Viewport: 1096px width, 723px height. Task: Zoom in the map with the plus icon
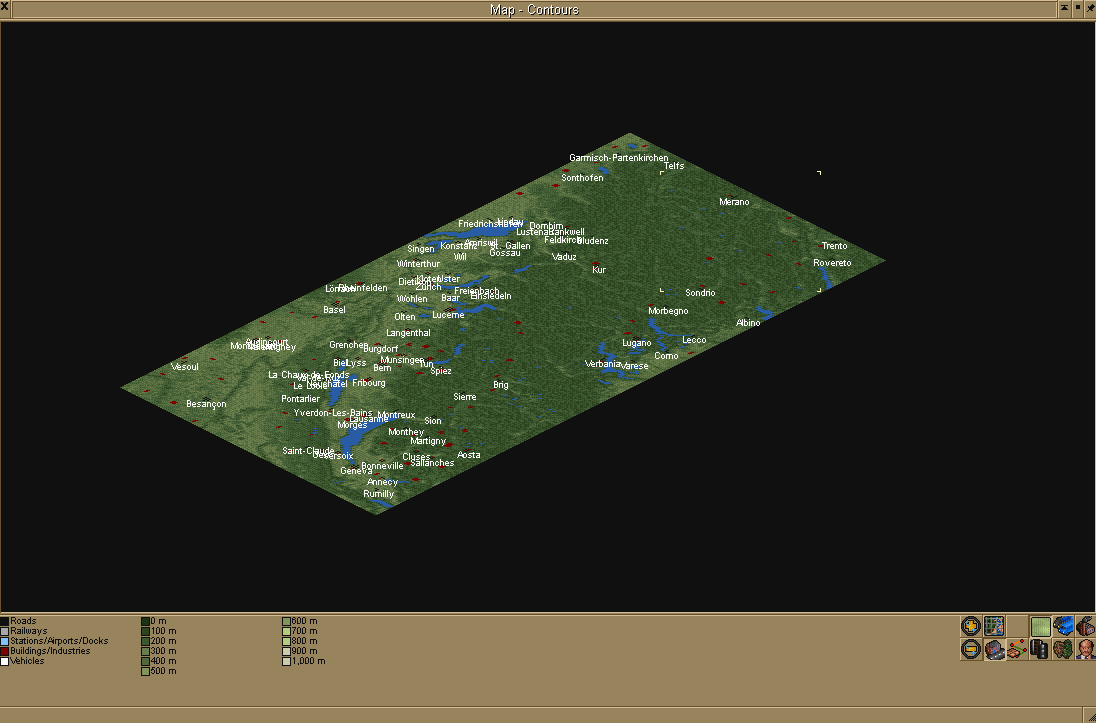pos(971,626)
